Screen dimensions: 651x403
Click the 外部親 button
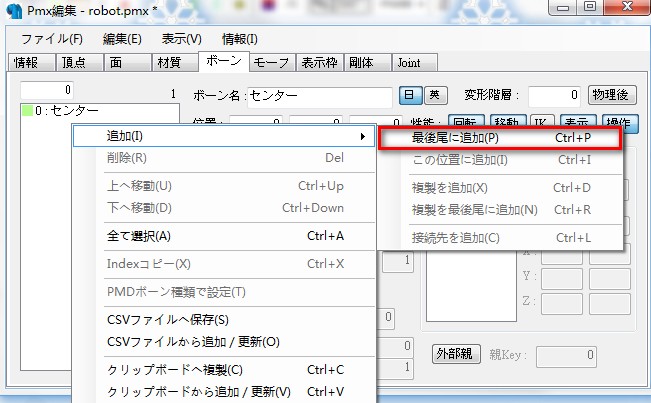(x=456, y=354)
